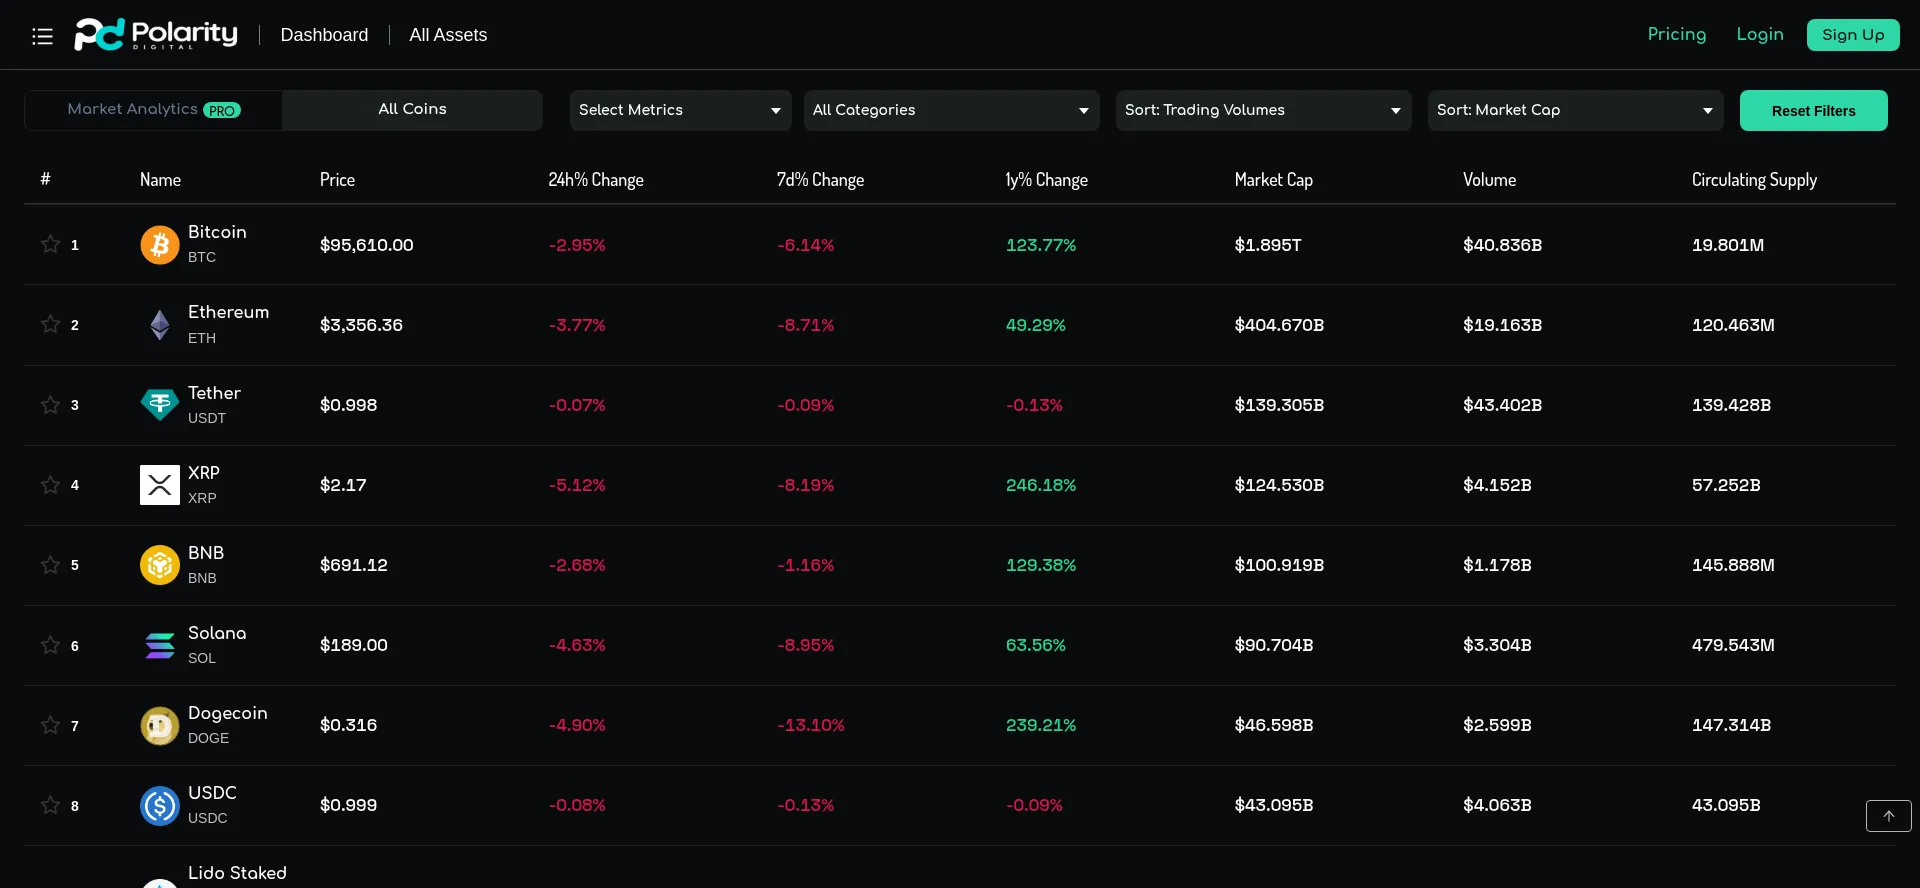Click Tether volume $43.402B
This screenshot has height=888, width=1920.
(x=1502, y=405)
